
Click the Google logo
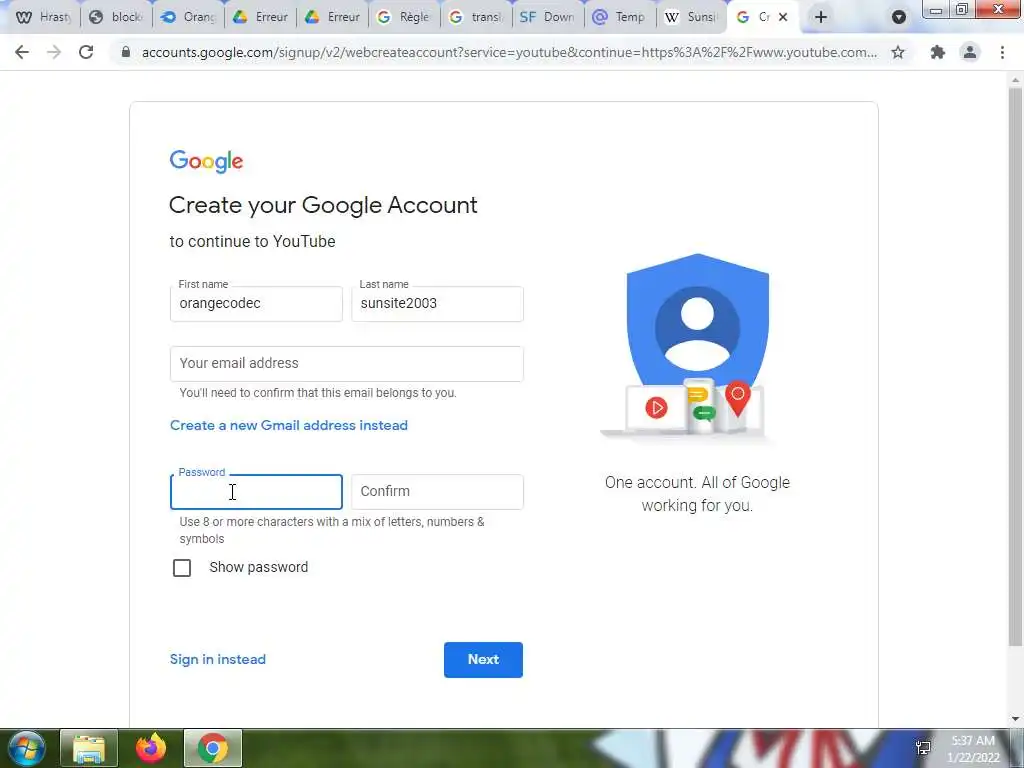click(x=206, y=161)
